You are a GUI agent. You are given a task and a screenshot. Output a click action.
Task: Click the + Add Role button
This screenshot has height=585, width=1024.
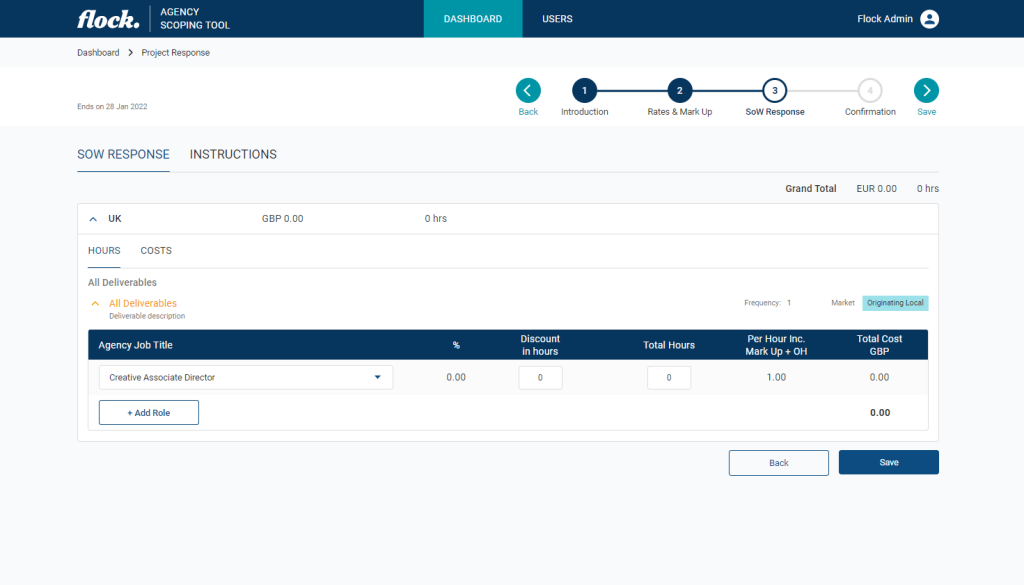(149, 413)
